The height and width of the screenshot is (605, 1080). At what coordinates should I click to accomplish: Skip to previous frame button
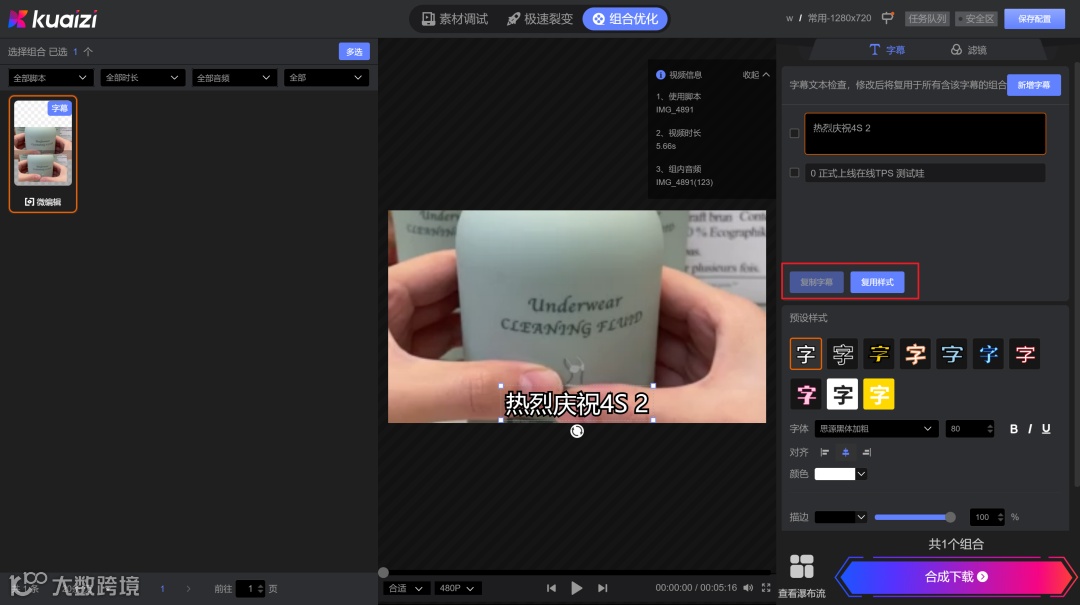click(x=551, y=588)
